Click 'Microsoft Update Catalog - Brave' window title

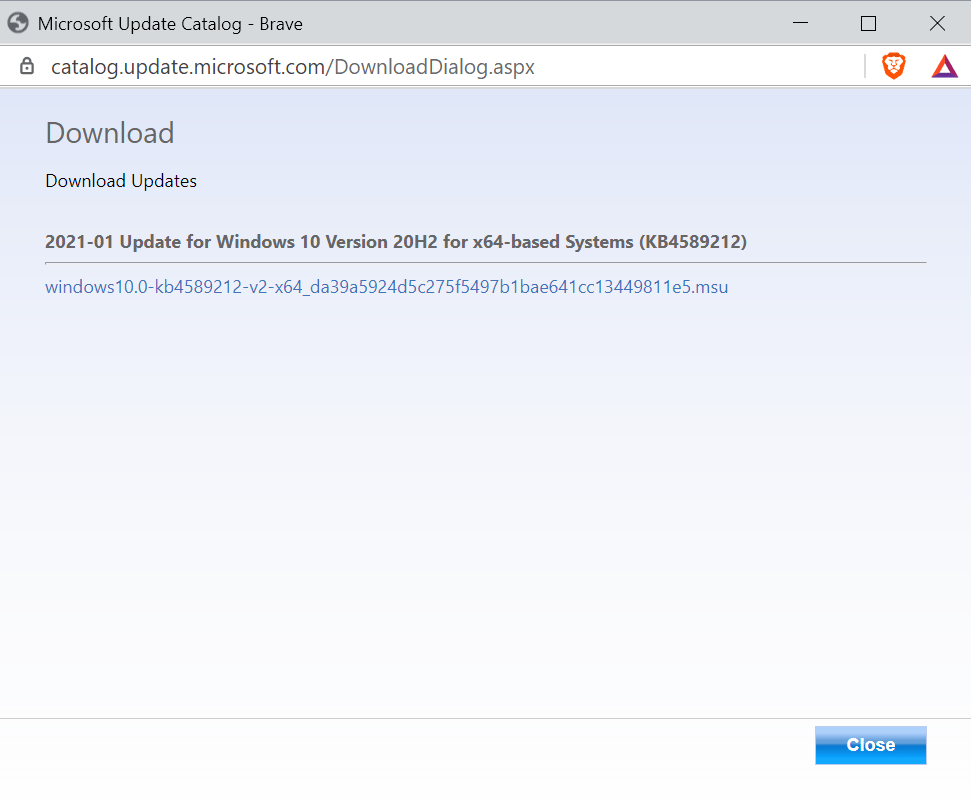click(170, 24)
